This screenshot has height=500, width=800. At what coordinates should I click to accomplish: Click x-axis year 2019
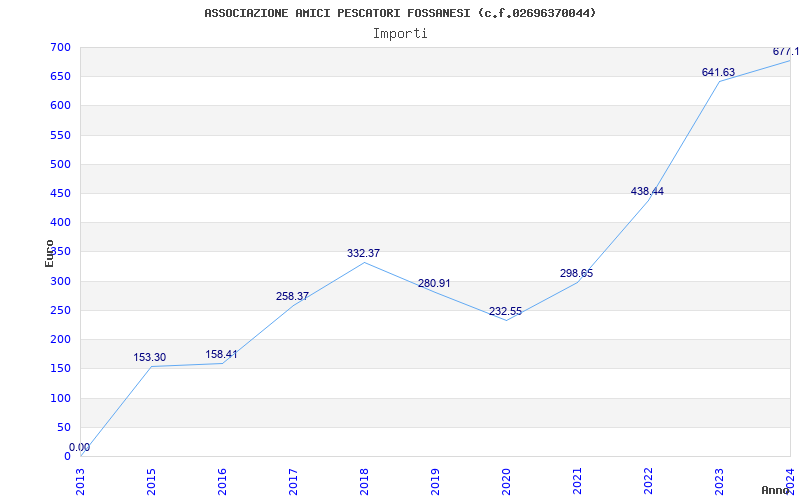click(435, 482)
